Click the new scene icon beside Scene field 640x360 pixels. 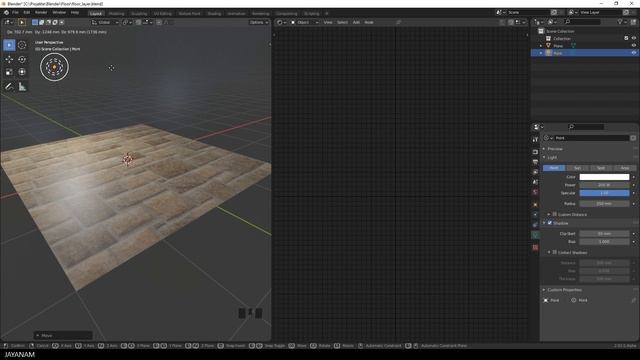pos(554,13)
